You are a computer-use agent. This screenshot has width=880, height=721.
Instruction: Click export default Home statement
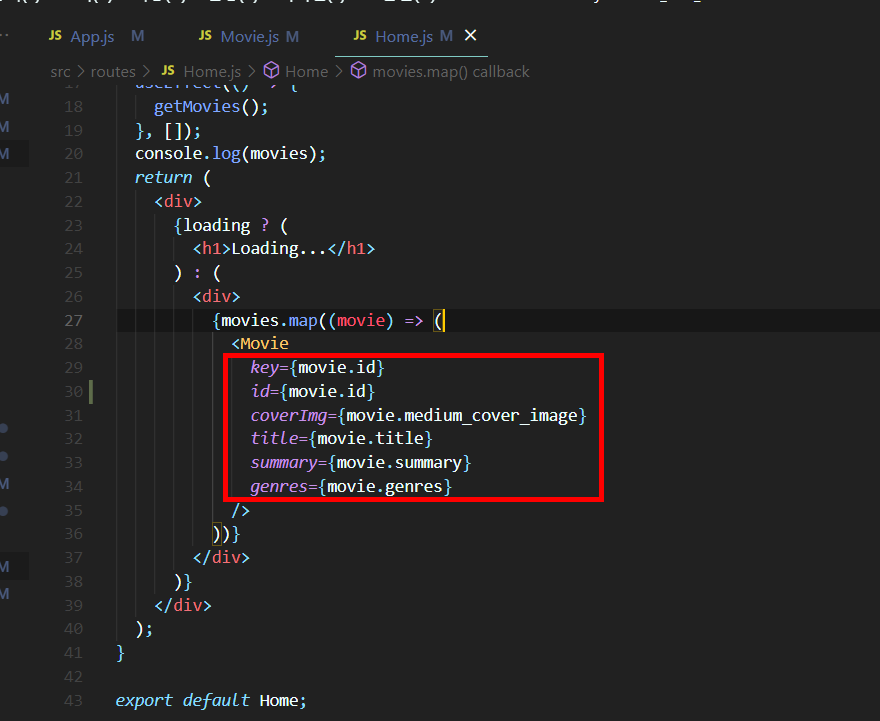pyautogui.click(x=211, y=701)
